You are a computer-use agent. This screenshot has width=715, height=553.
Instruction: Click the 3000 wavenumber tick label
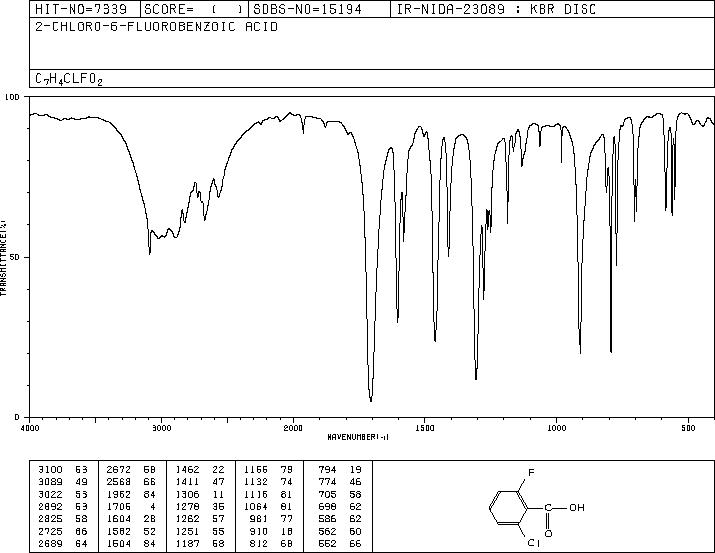pos(161,428)
